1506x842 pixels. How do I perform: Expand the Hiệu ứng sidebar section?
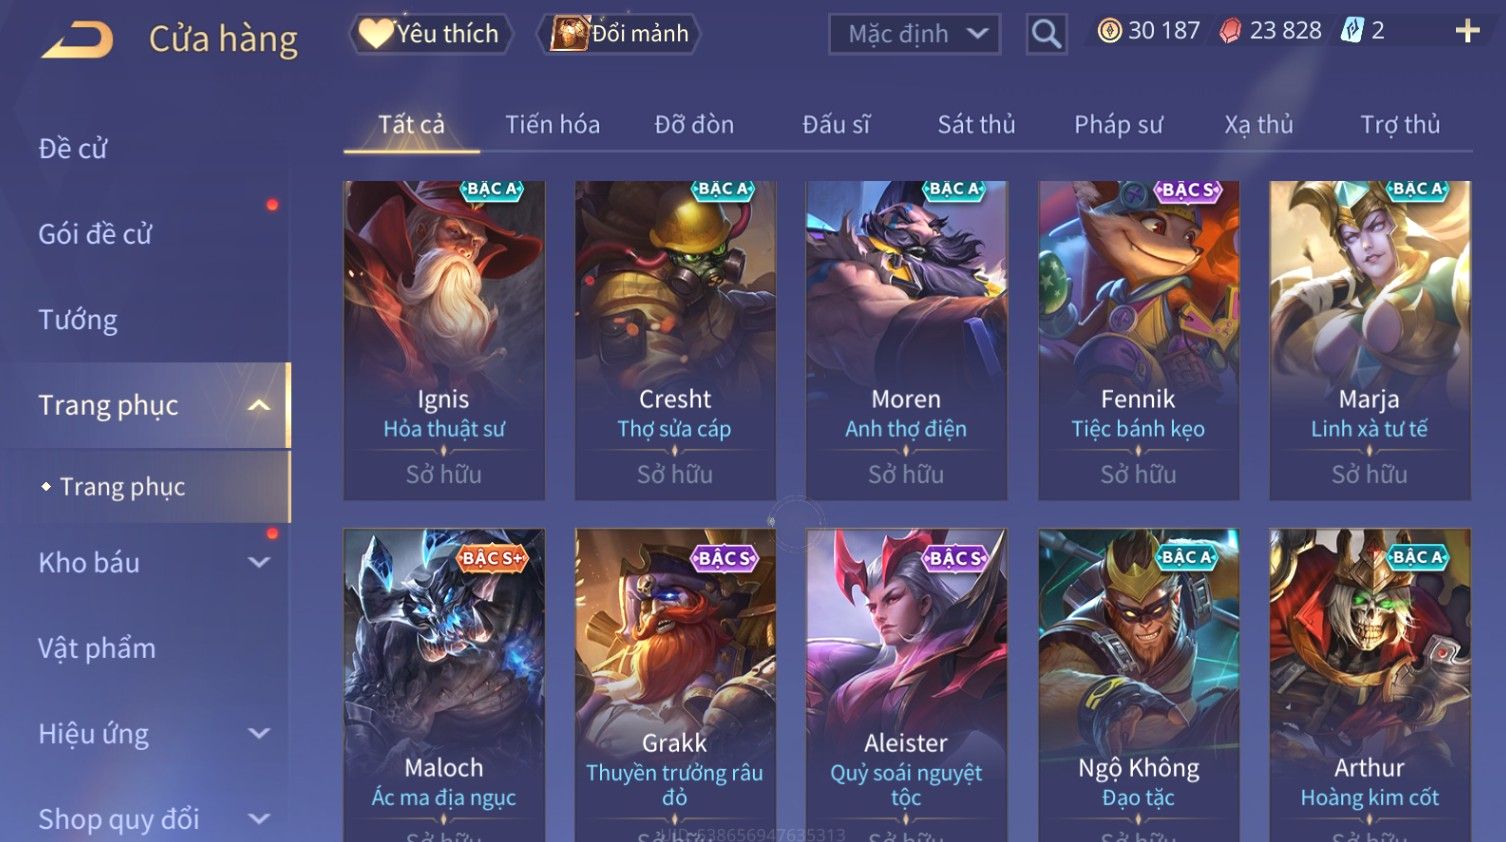259,733
